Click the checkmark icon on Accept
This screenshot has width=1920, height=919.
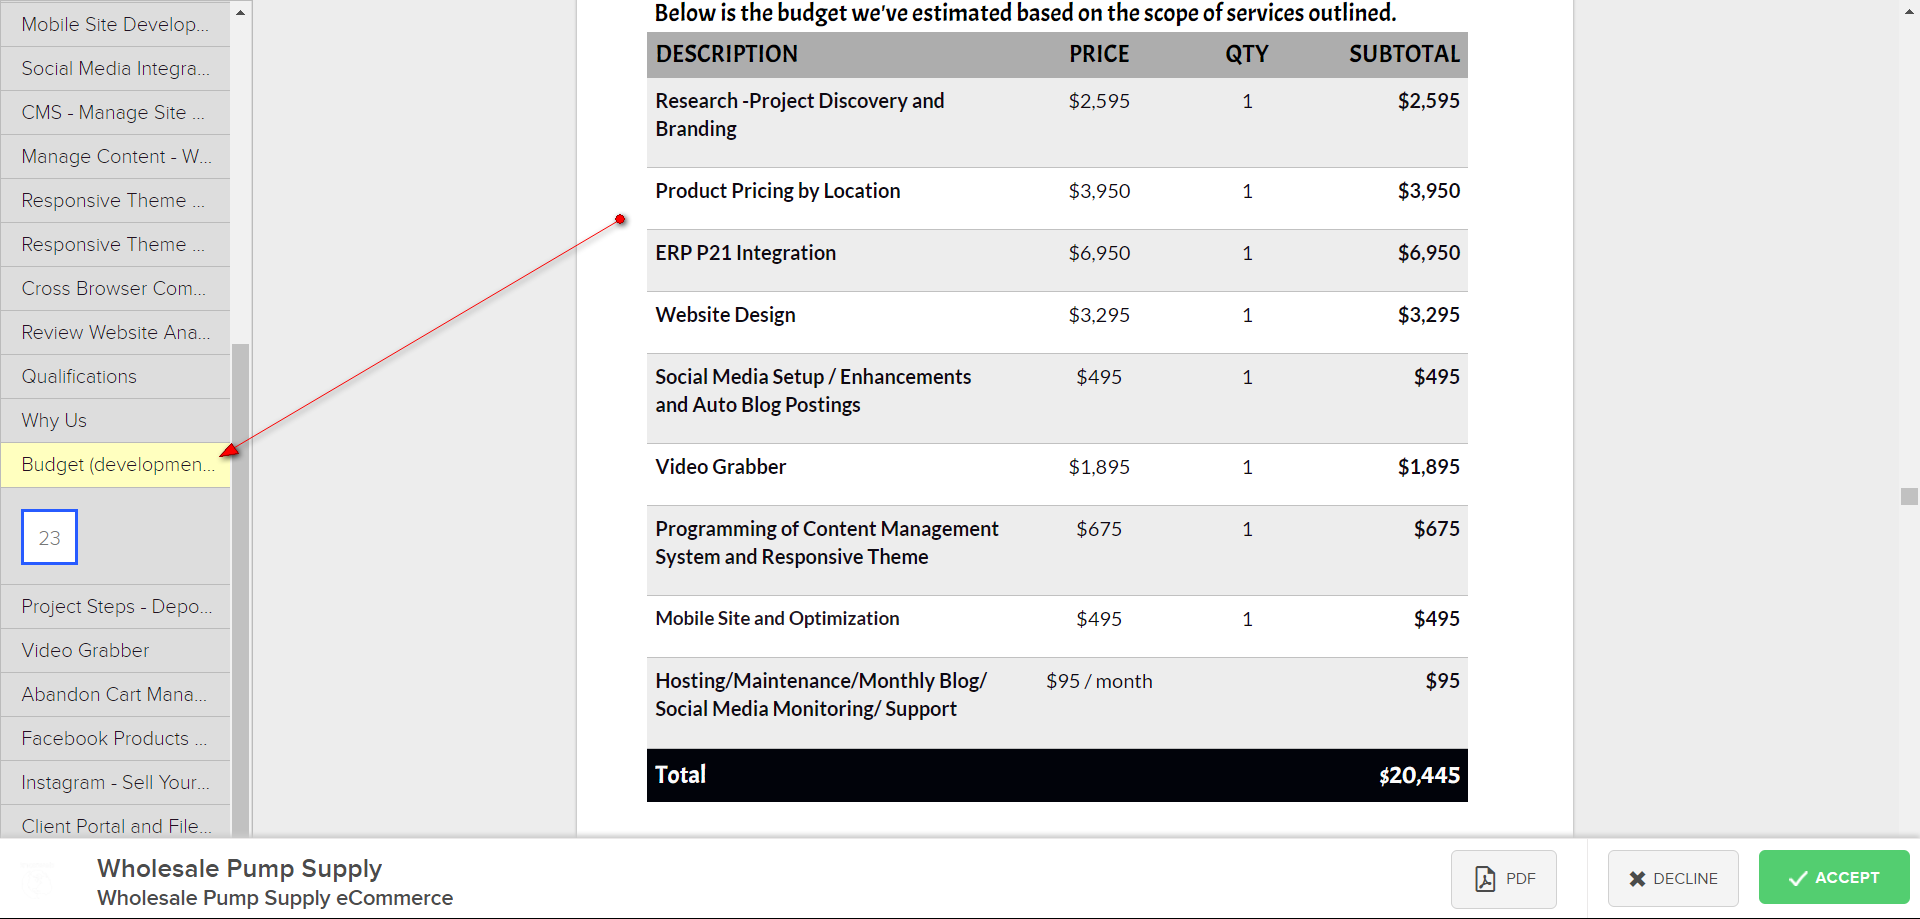(1798, 878)
